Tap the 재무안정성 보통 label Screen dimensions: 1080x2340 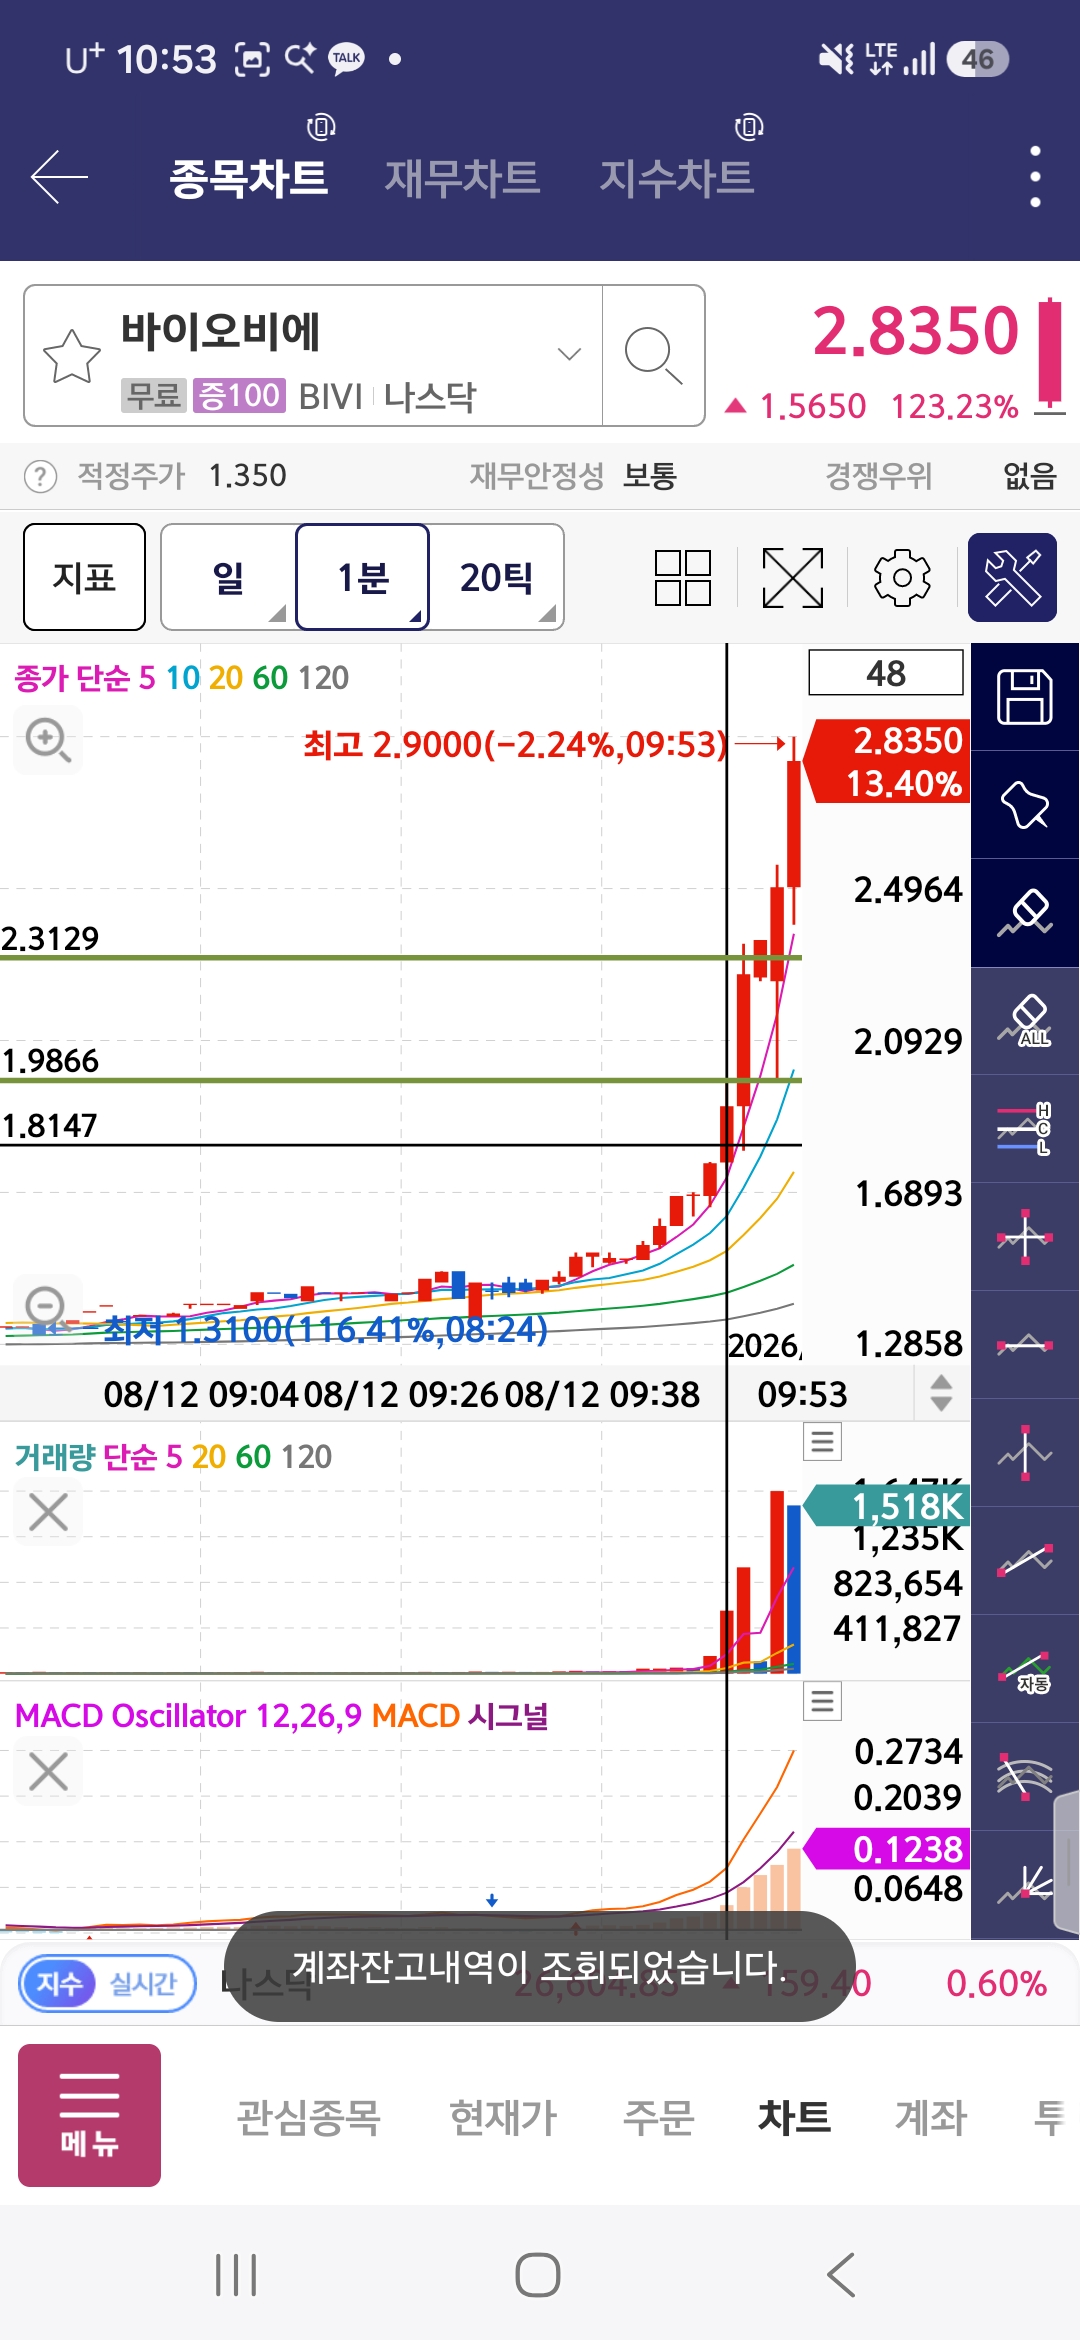573,476
